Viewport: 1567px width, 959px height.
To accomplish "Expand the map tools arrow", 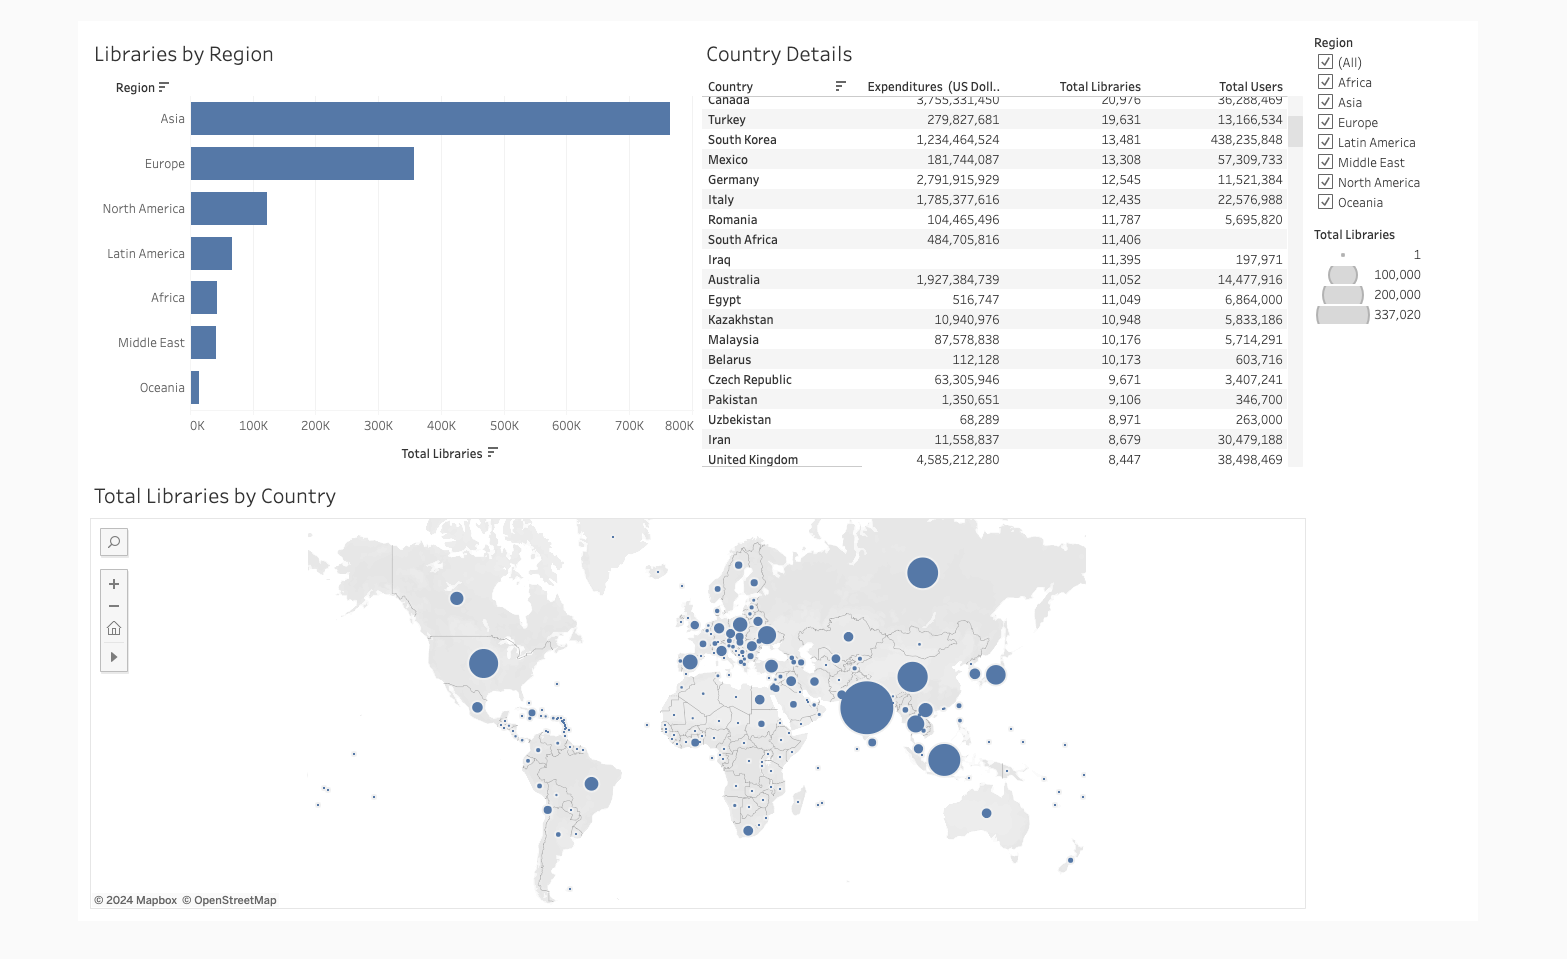I will point(114,657).
